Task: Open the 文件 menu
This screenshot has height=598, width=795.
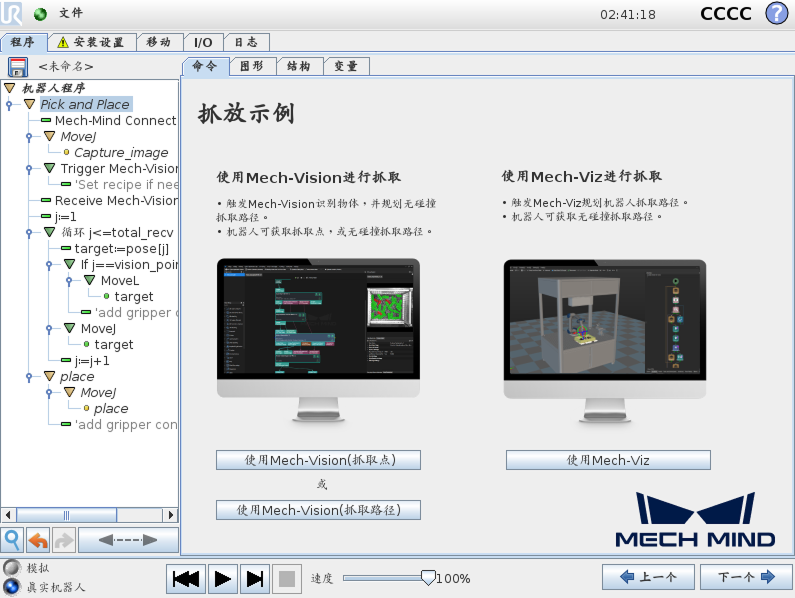Action: point(71,13)
